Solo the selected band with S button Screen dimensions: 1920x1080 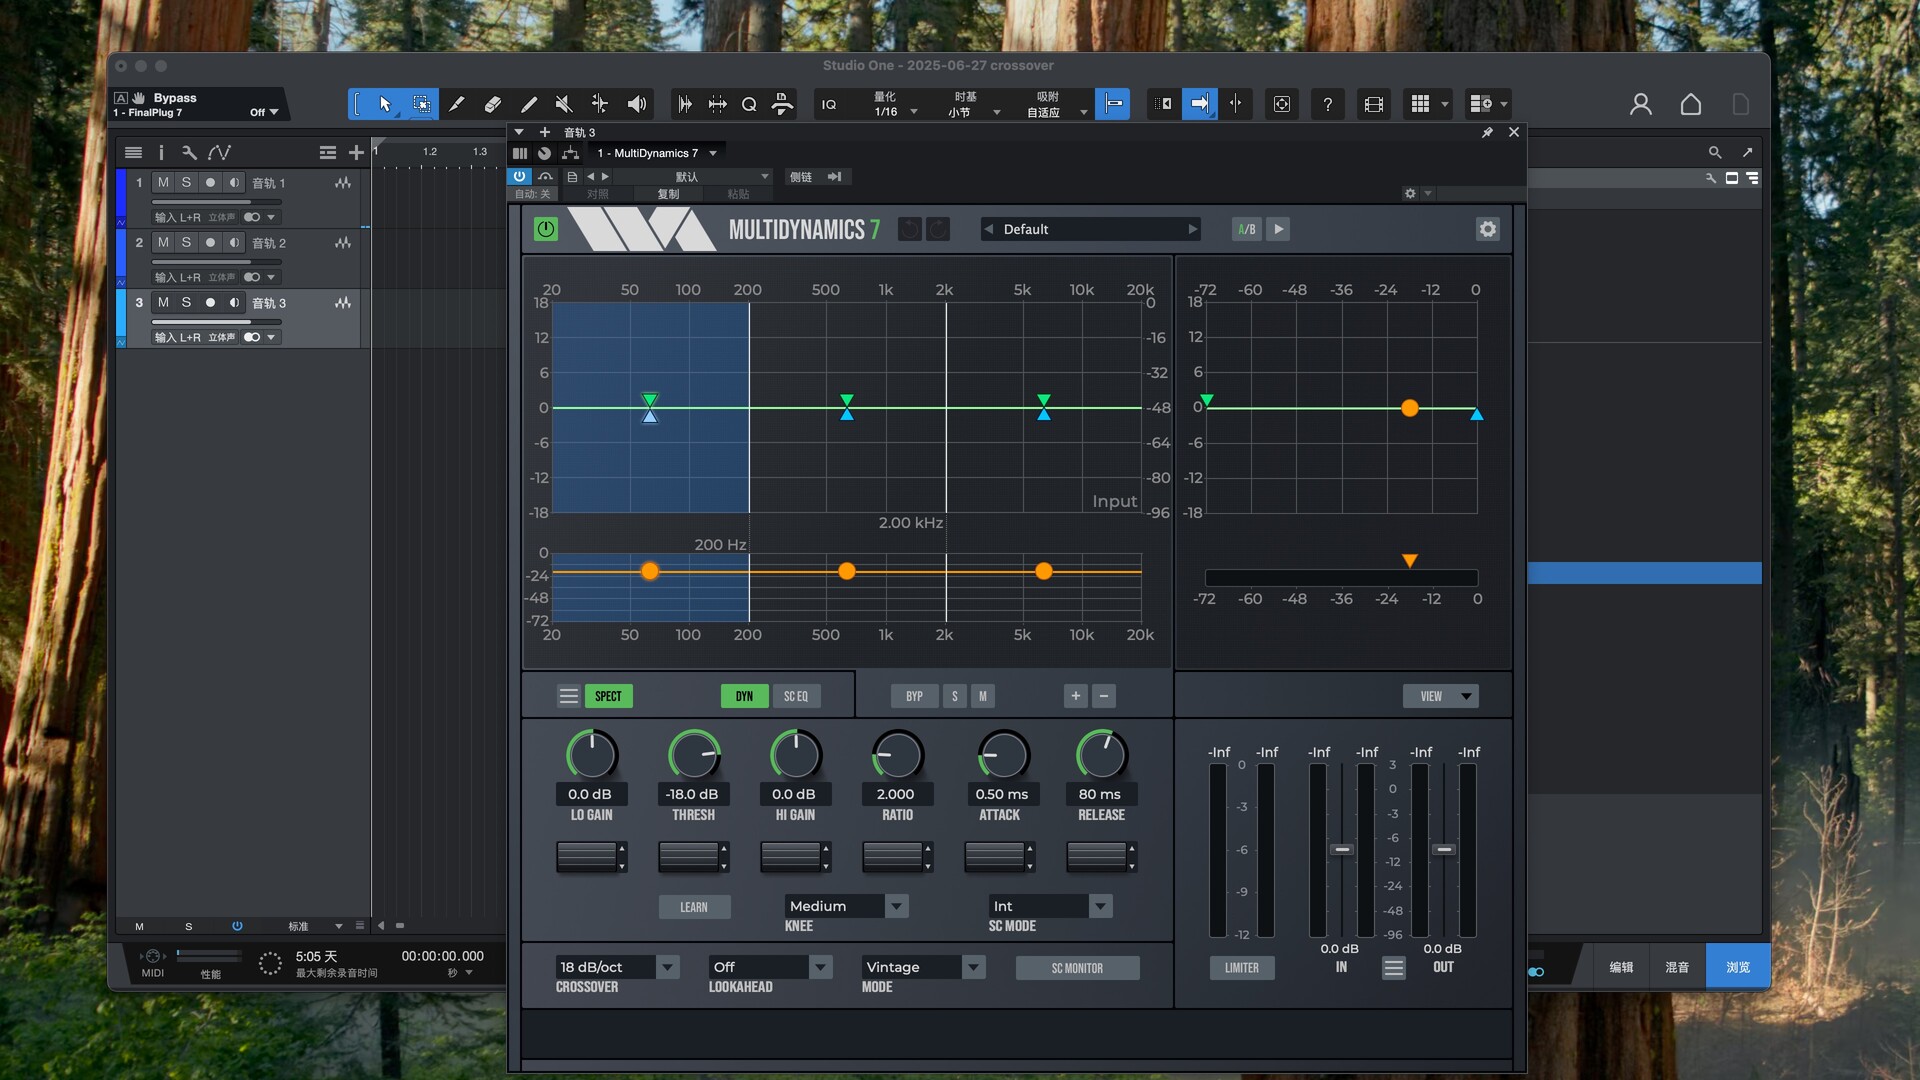954,696
